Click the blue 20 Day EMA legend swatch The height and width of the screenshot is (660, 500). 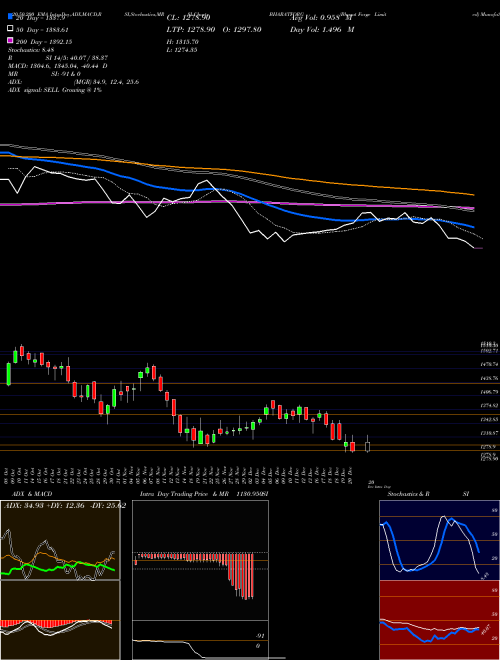click(11, 17)
